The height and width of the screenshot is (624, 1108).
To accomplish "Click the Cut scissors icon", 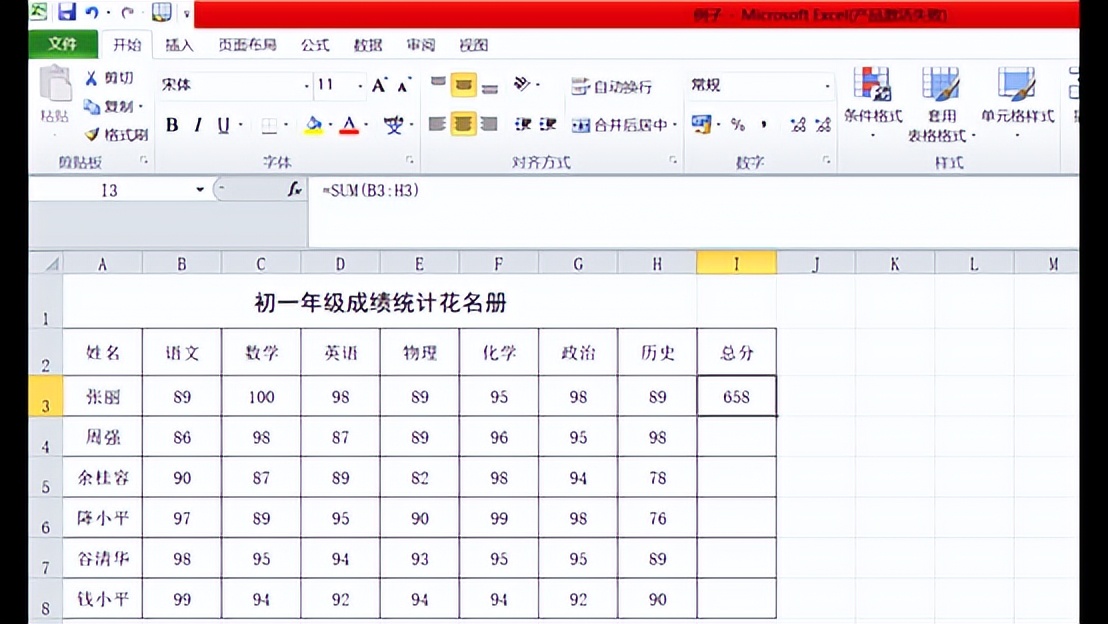I will click(91, 78).
